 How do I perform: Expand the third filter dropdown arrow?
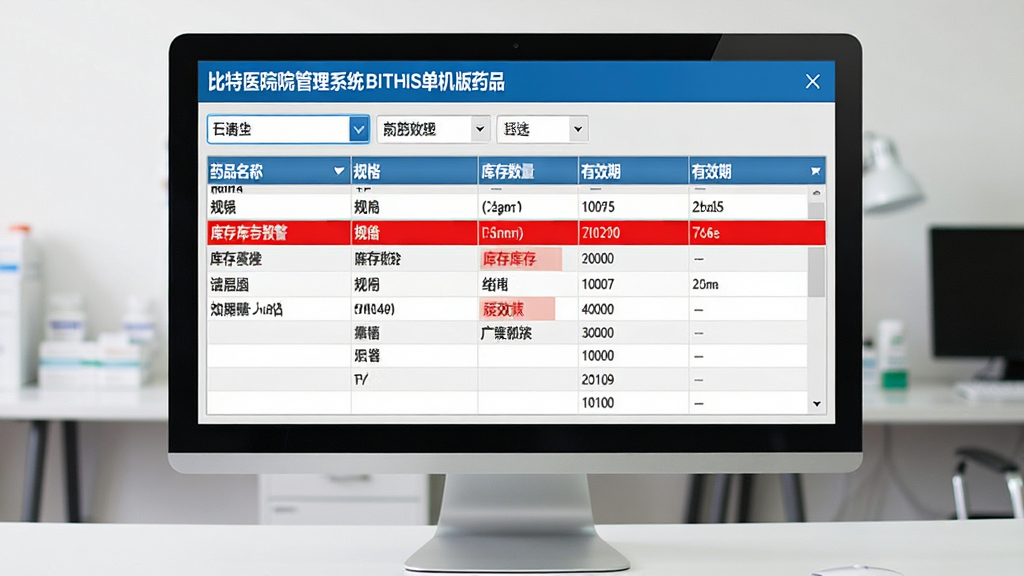click(x=577, y=129)
